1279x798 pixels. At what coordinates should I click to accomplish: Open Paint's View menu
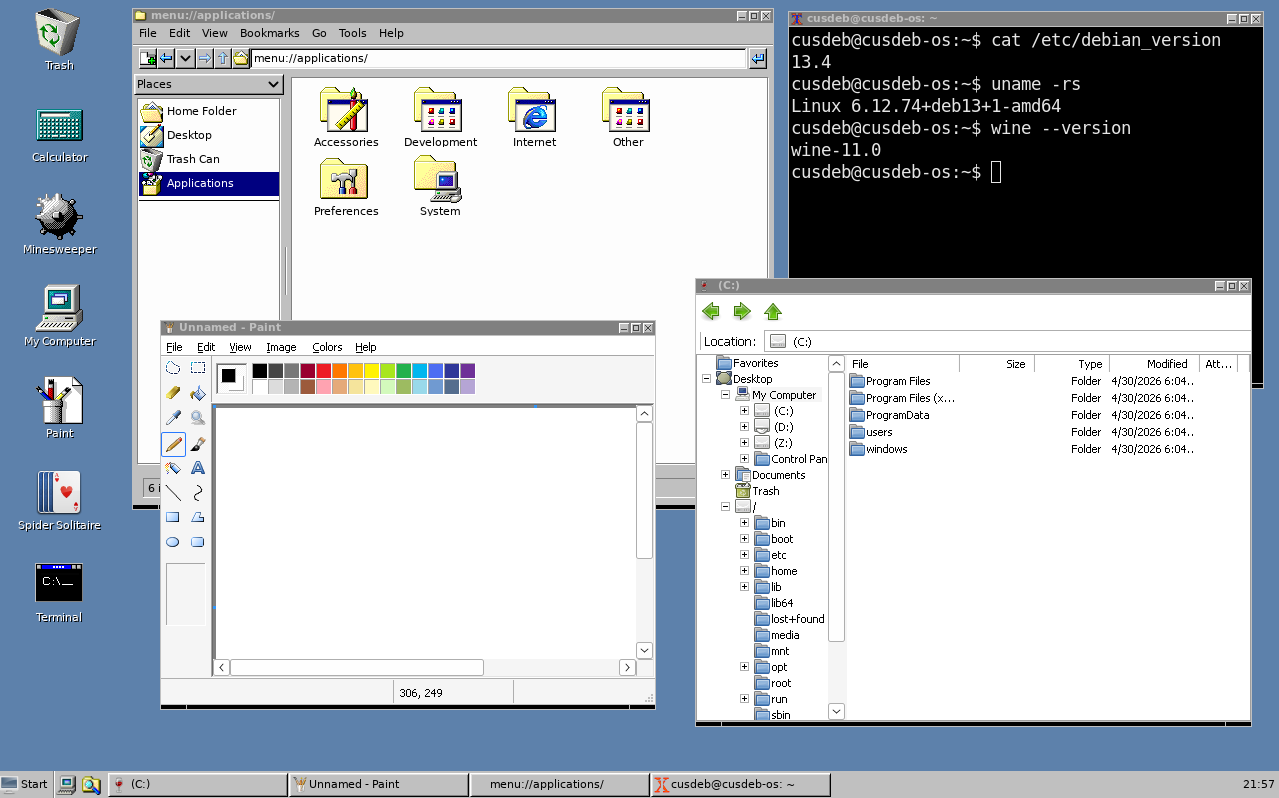[241, 347]
